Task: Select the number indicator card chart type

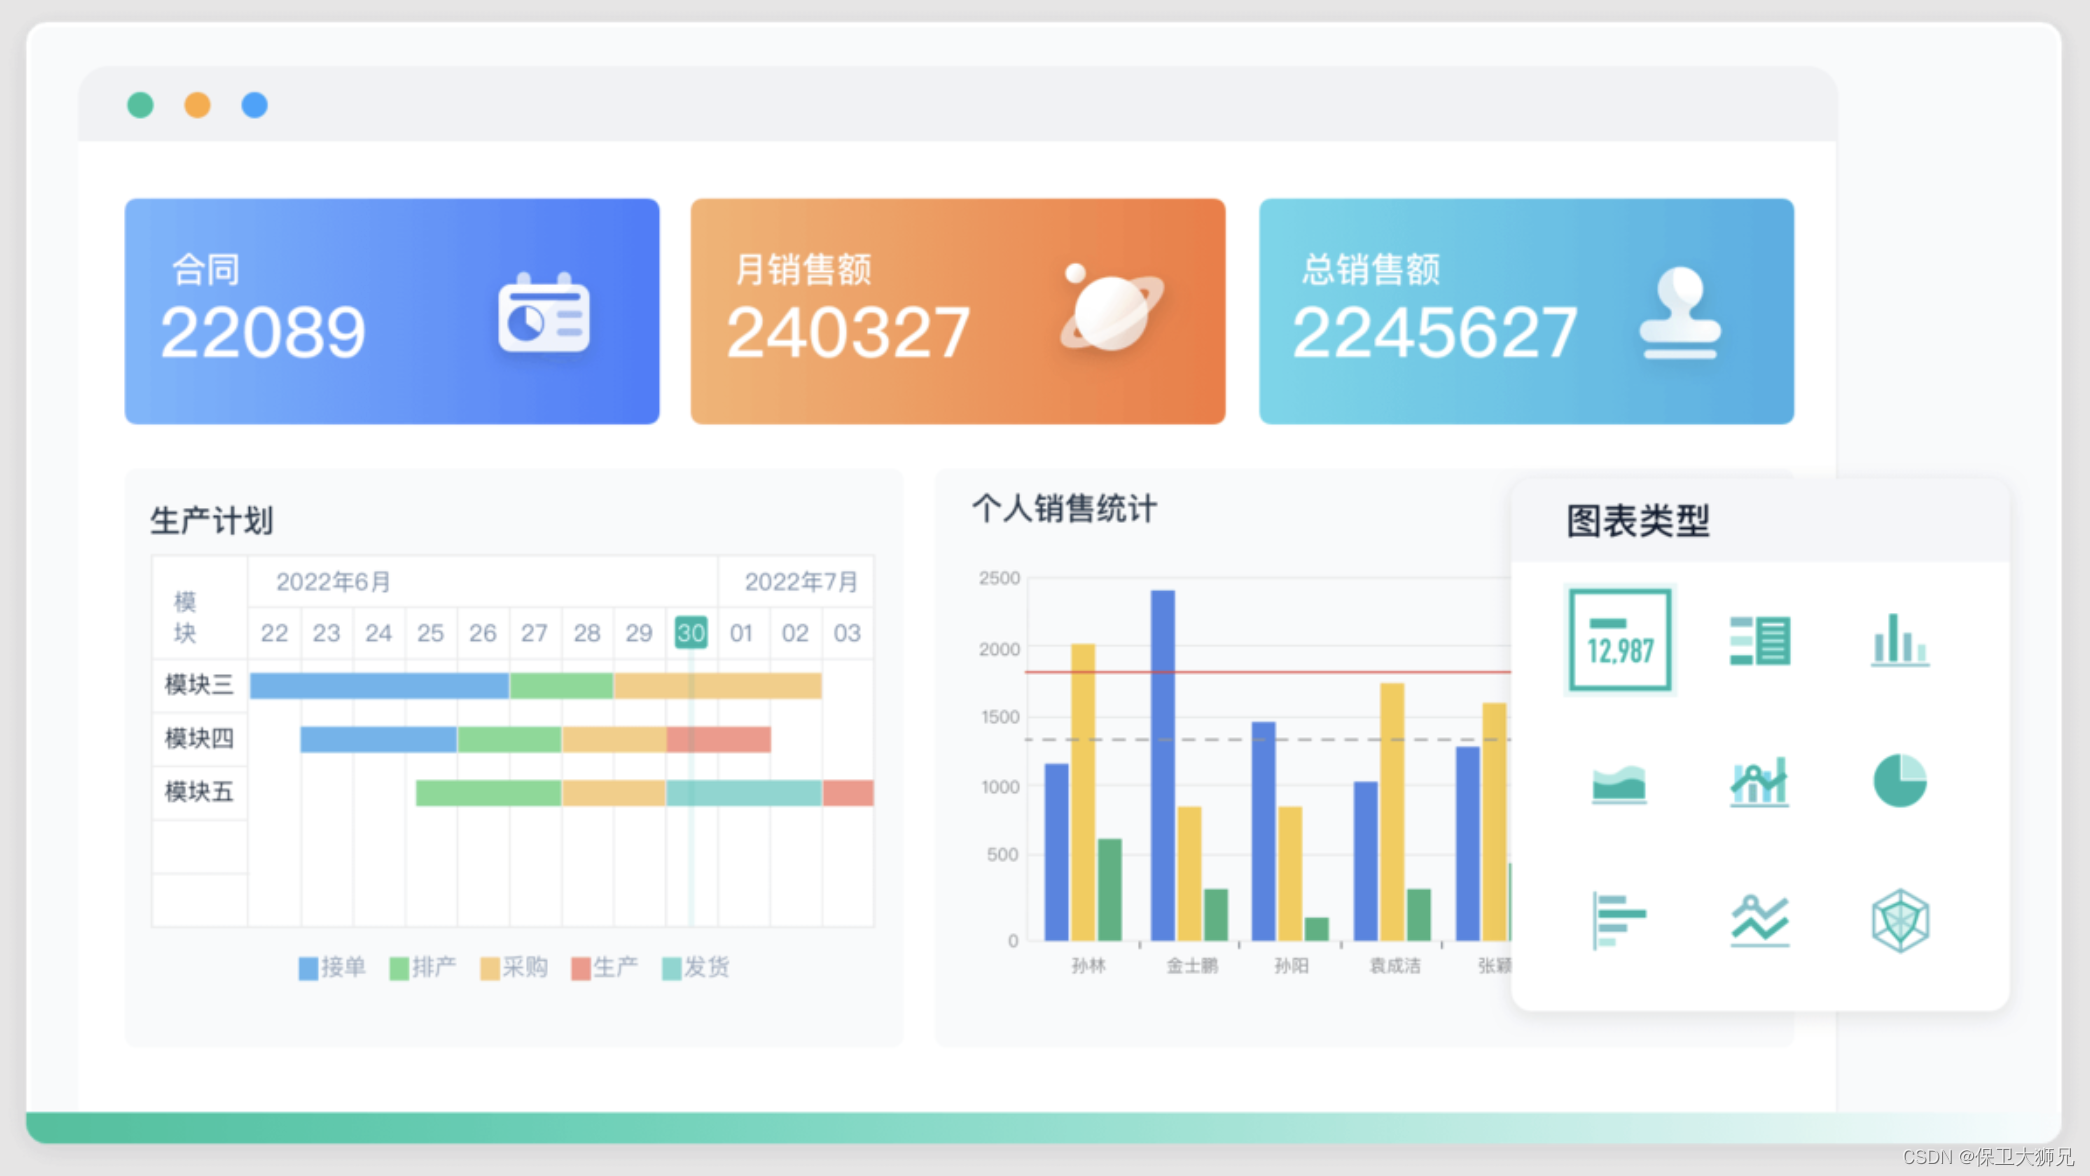Action: 1619,640
